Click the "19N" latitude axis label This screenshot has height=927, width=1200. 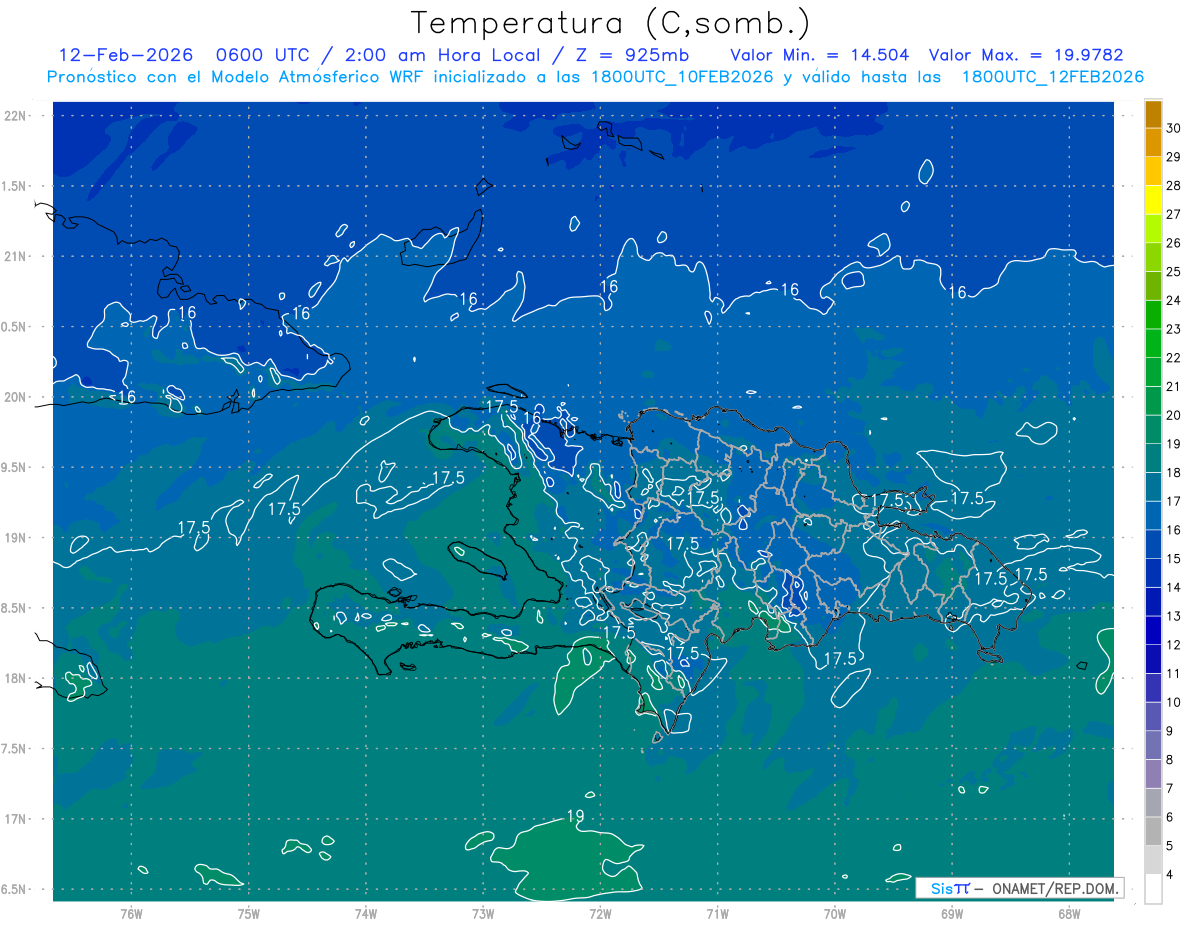click(16, 538)
